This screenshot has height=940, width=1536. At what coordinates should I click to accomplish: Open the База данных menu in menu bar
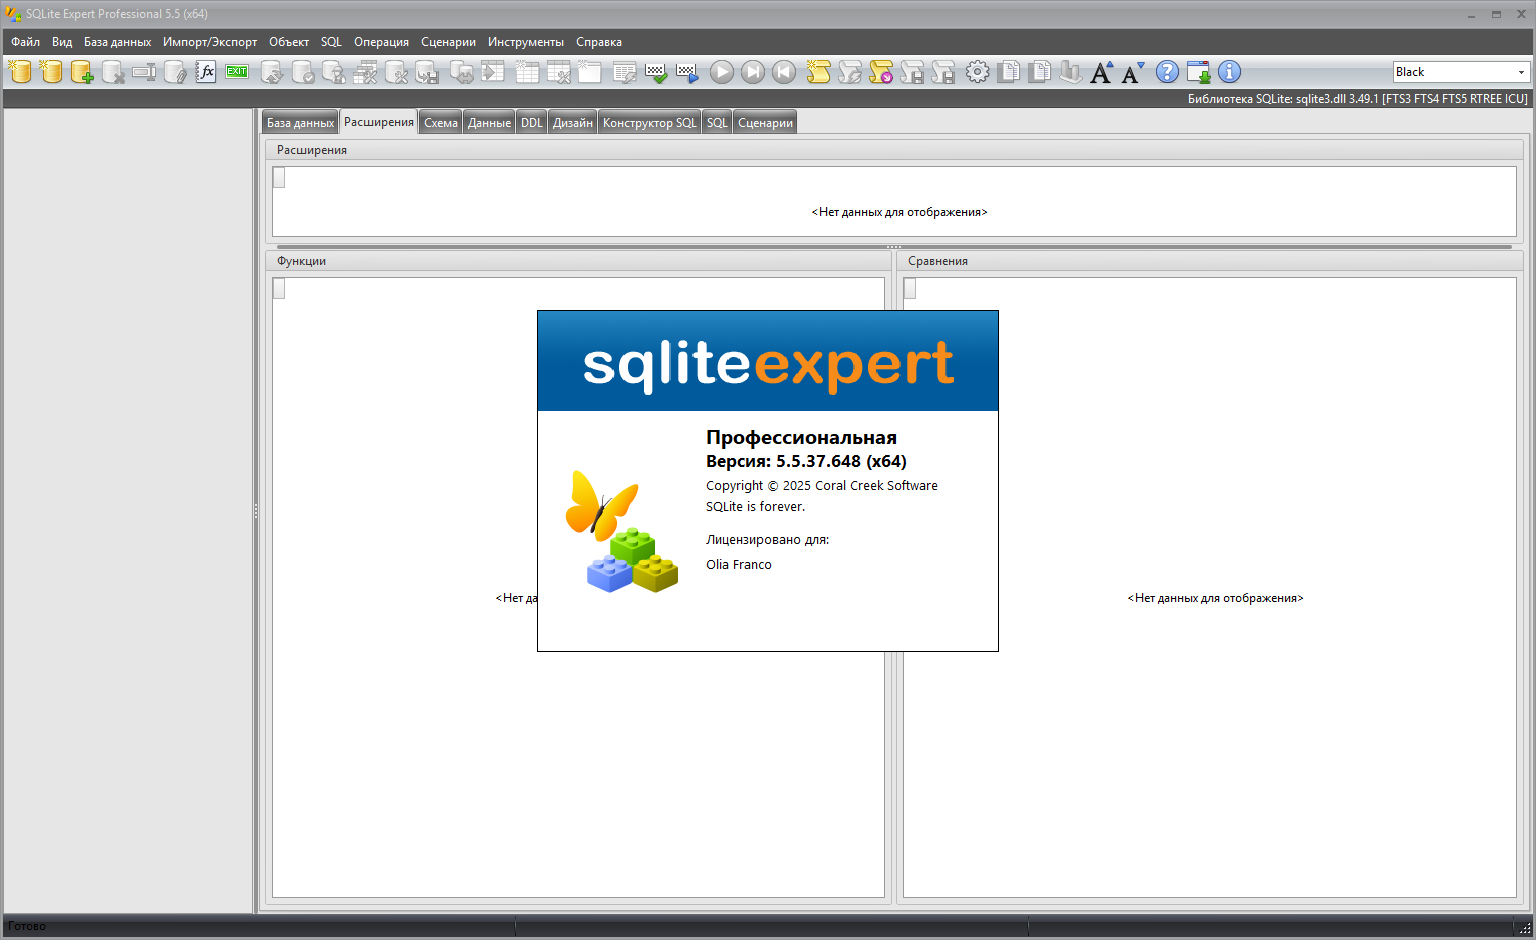point(118,42)
